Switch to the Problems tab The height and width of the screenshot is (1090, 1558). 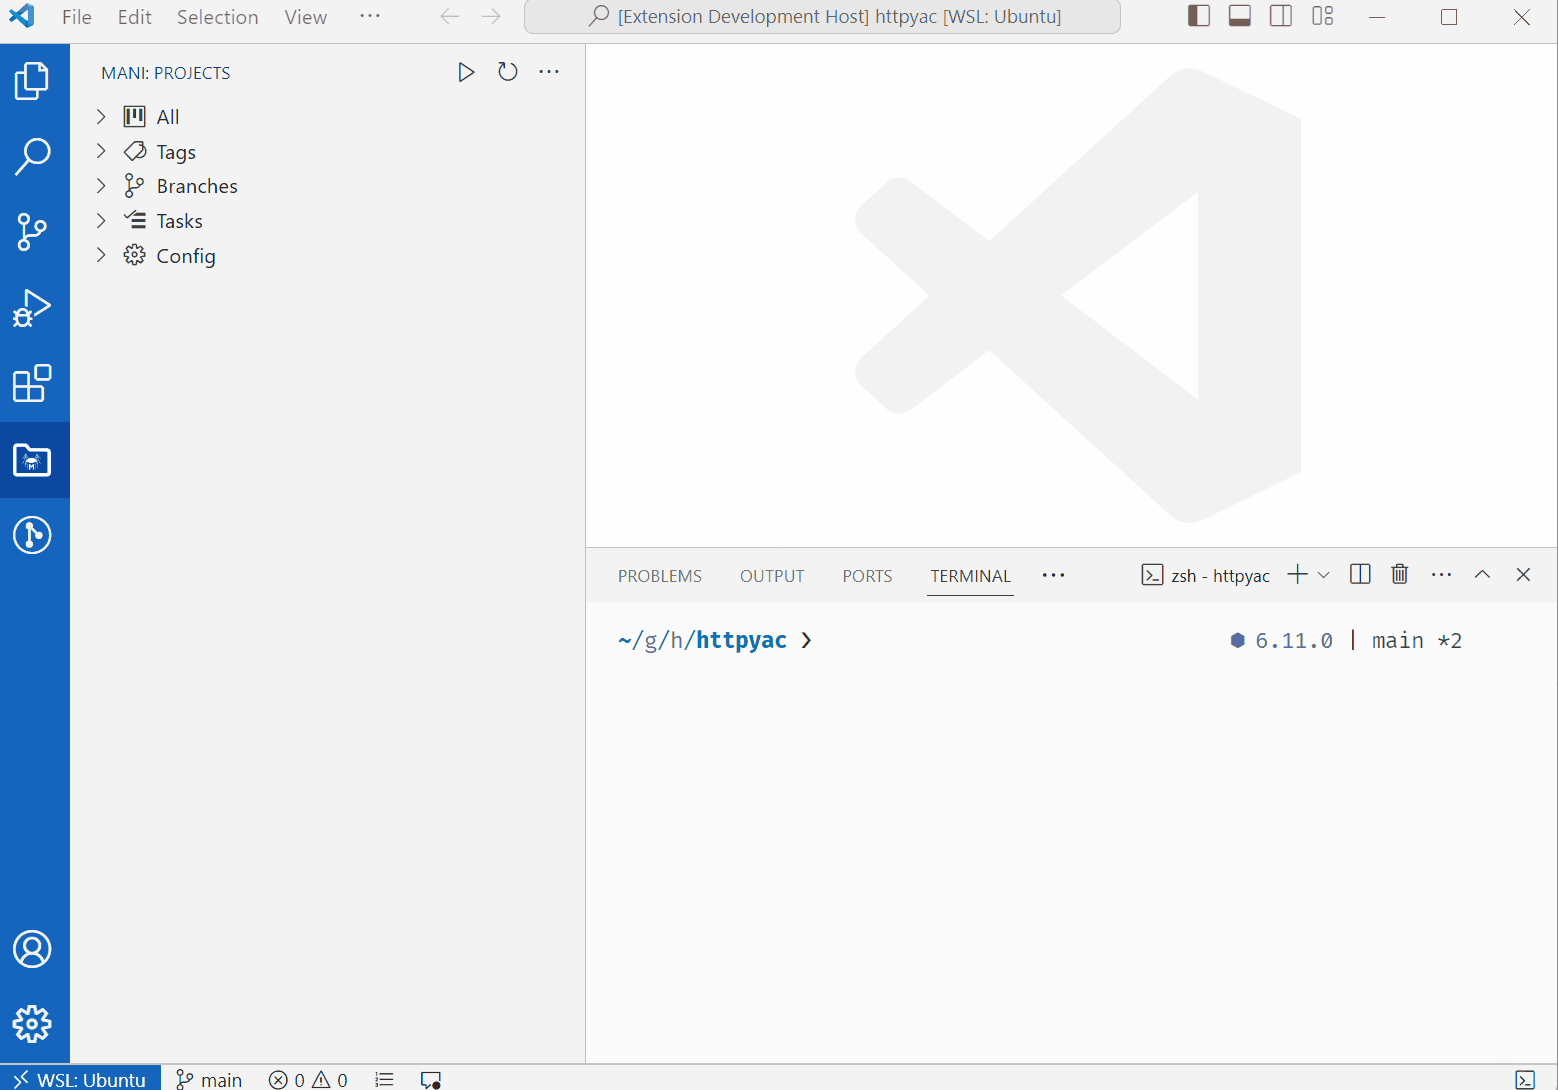point(660,576)
